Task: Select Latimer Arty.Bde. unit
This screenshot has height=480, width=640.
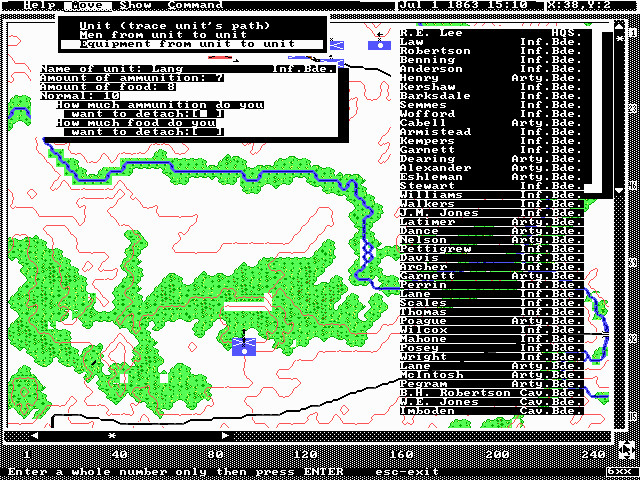Action: pyautogui.click(x=491, y=222)
